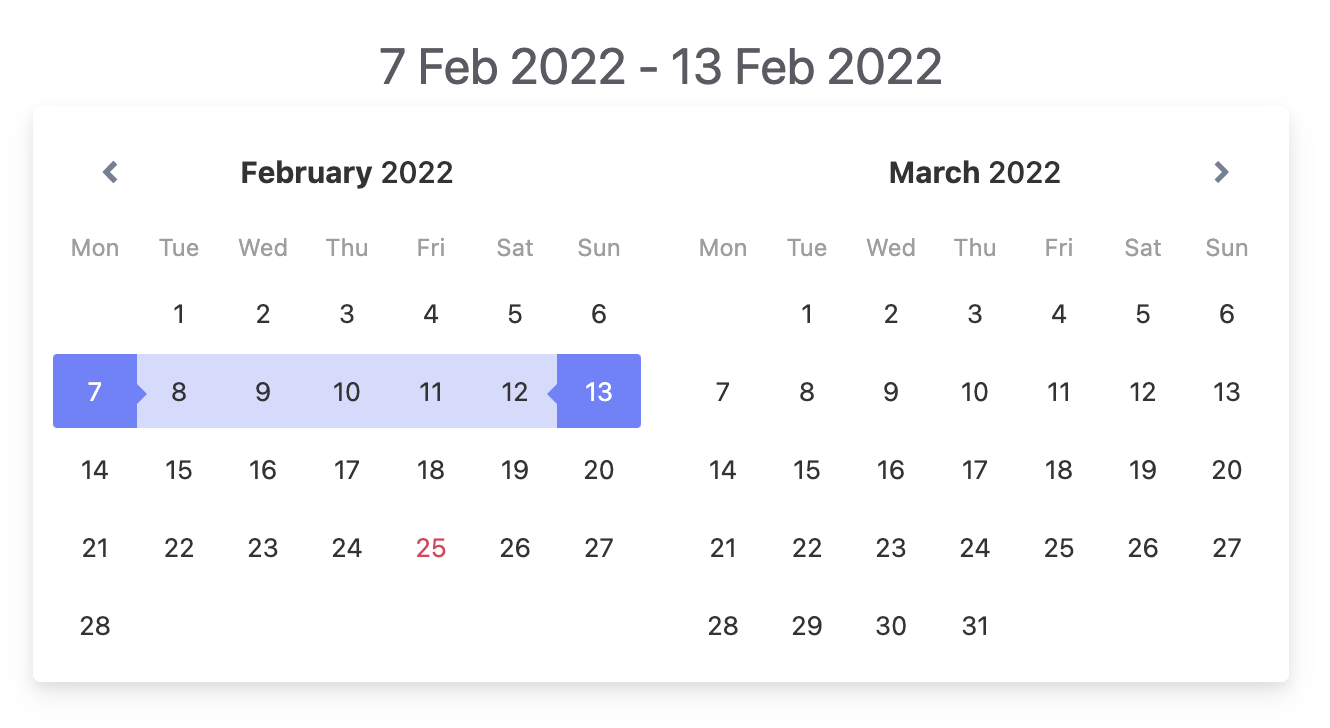Pick 9 March date
Viewport: 1330px width, 728px height.
pyautogui.click(x=891, y=391)
